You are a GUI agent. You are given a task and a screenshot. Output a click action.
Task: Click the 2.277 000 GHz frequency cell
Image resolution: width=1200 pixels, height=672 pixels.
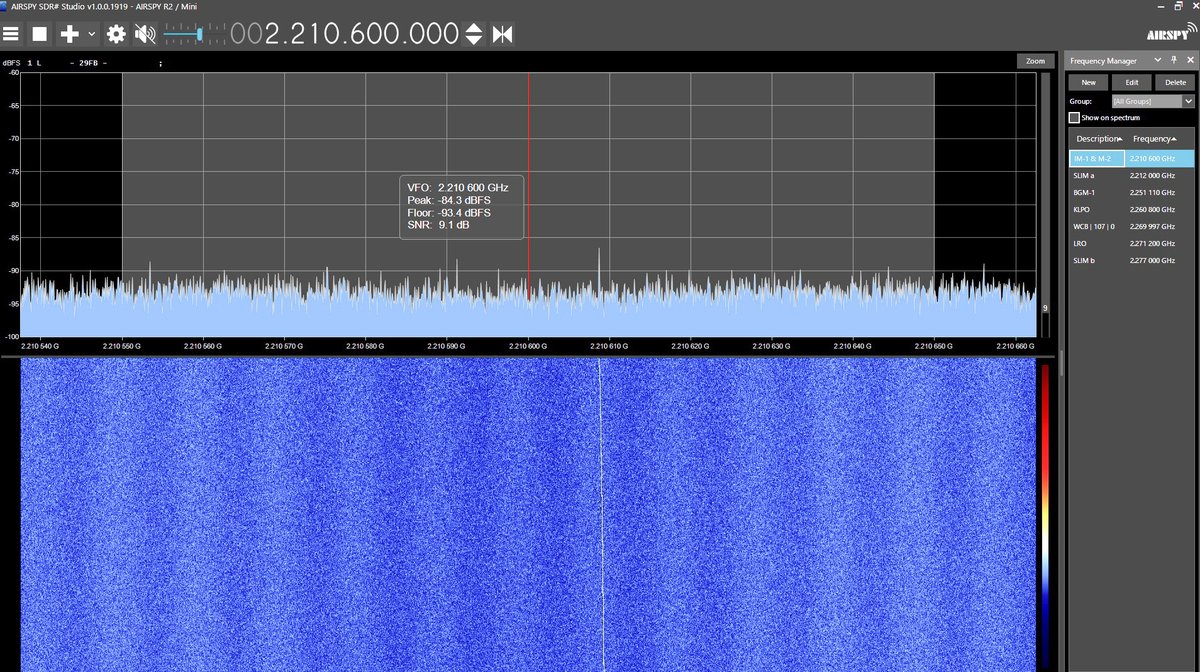1160,260
